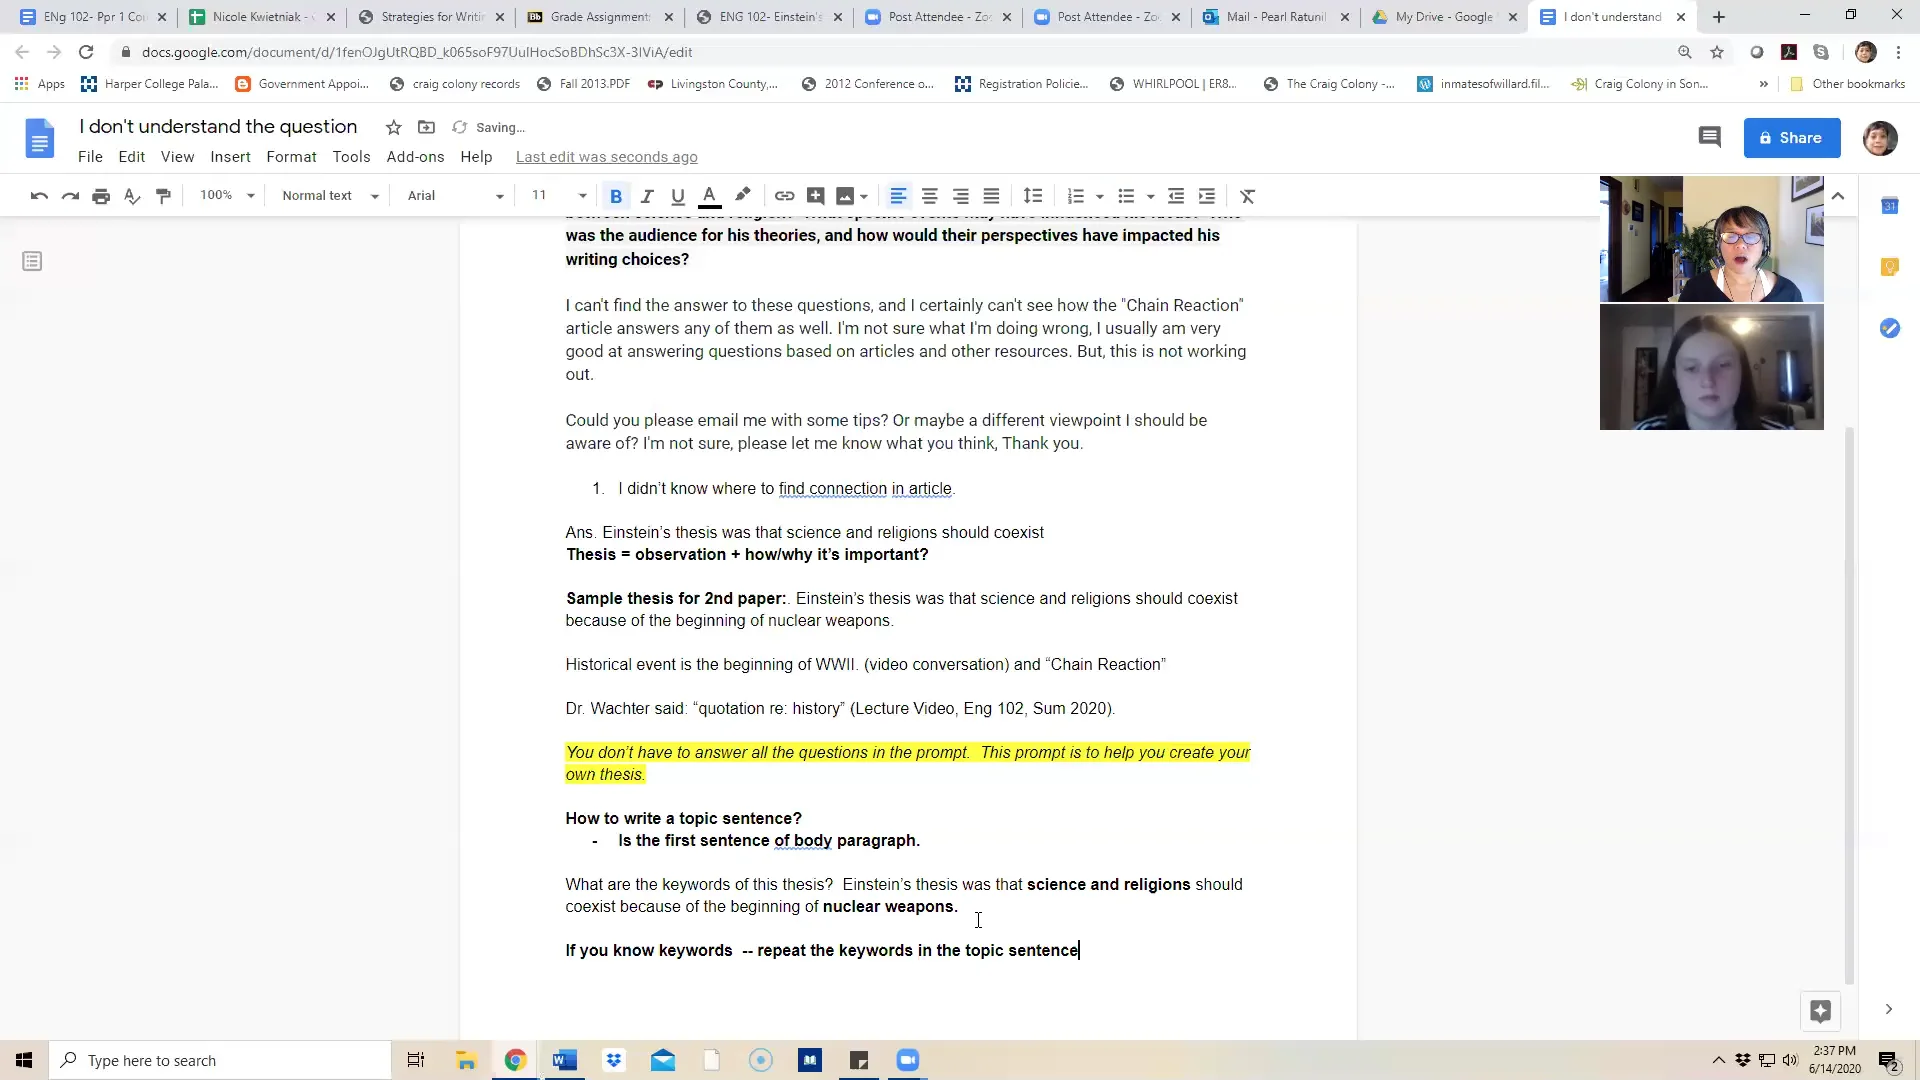Toggle center text alignment
The image size is (1920, 1080).
pyautogui.click(x=930, y=196)
